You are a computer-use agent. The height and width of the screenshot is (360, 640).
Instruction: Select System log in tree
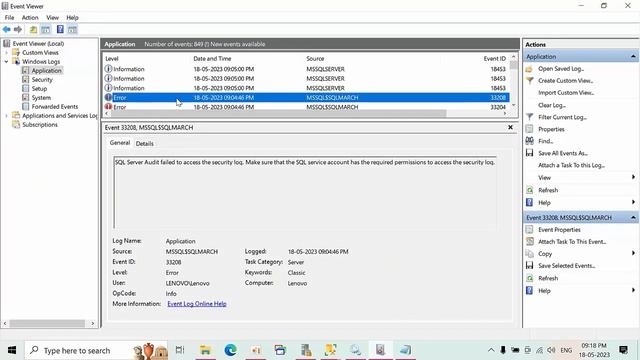(41, 98)
